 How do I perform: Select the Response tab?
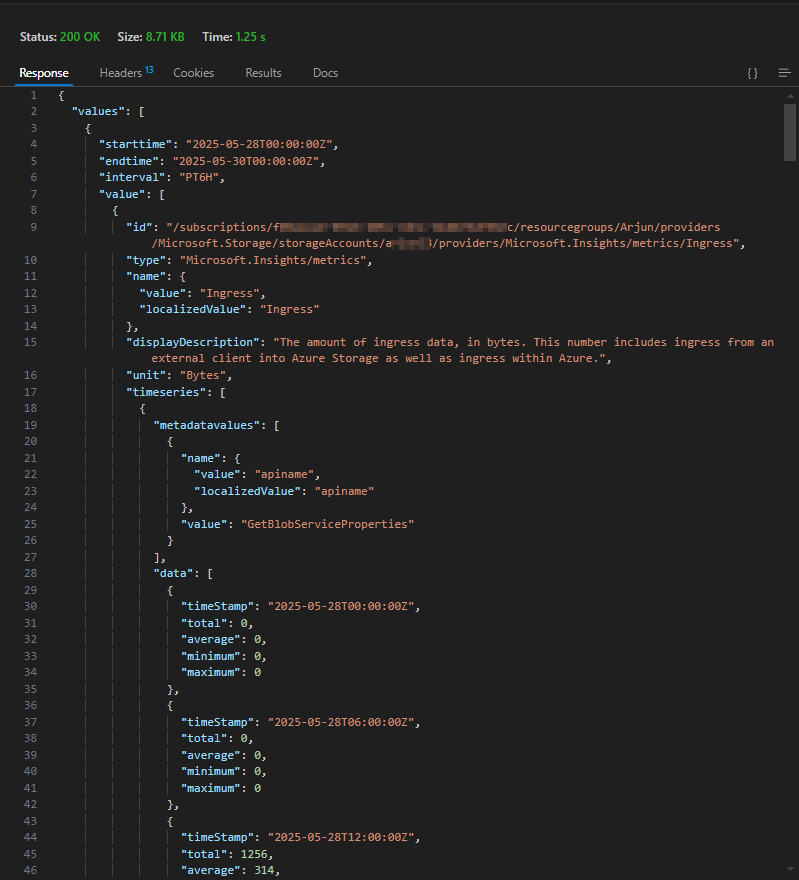(x=44, y=73)
